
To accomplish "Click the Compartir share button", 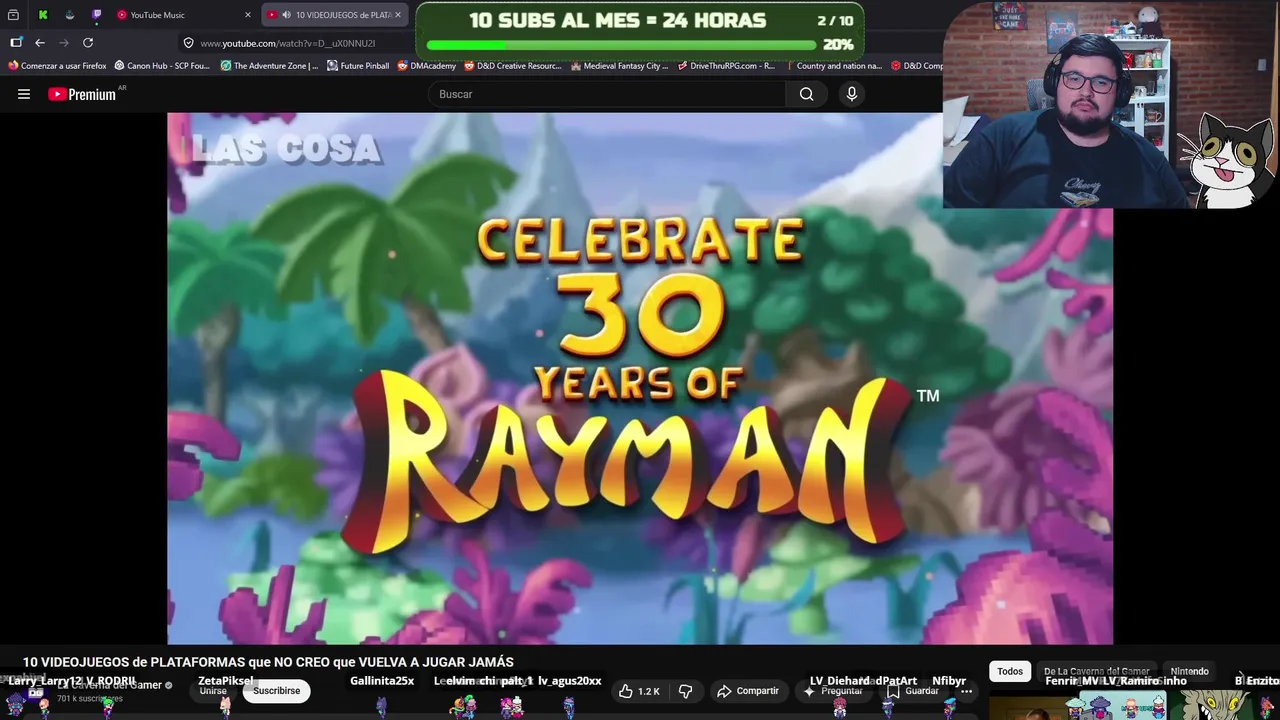I will (x=747, y=691).
